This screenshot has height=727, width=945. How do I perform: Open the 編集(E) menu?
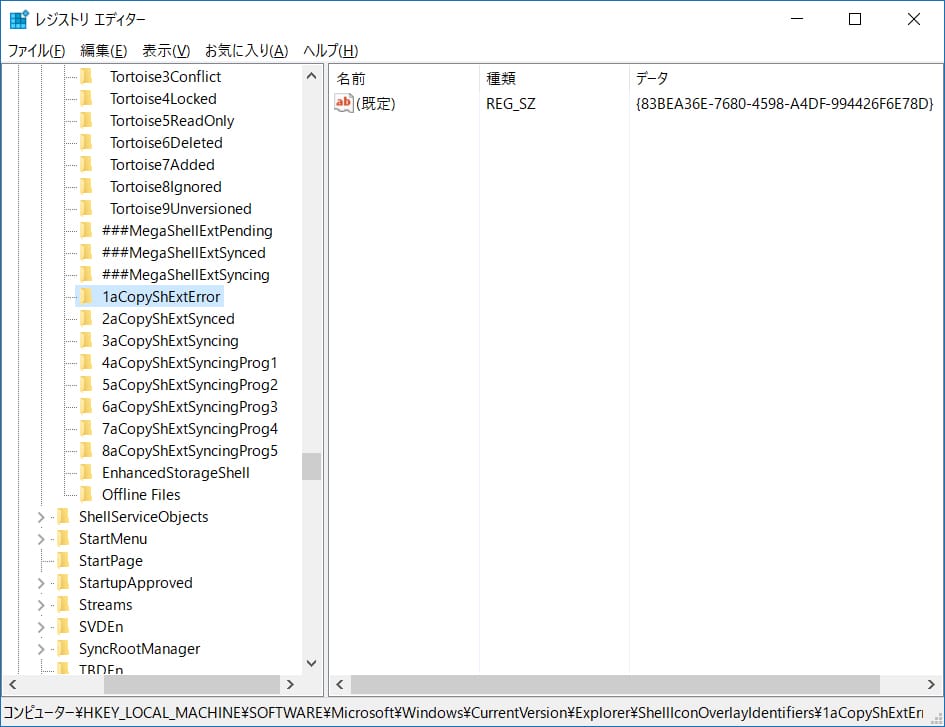click(x=104, y=51)
